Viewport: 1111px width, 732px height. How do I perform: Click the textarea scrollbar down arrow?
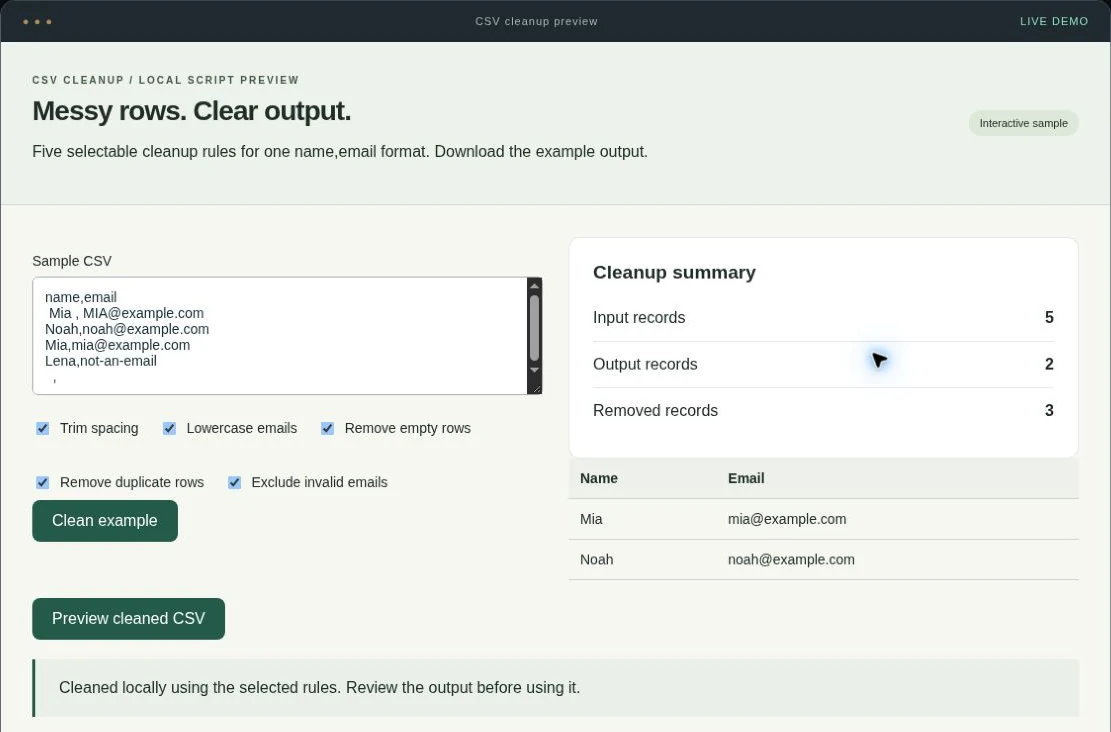[x=535, y=370]
